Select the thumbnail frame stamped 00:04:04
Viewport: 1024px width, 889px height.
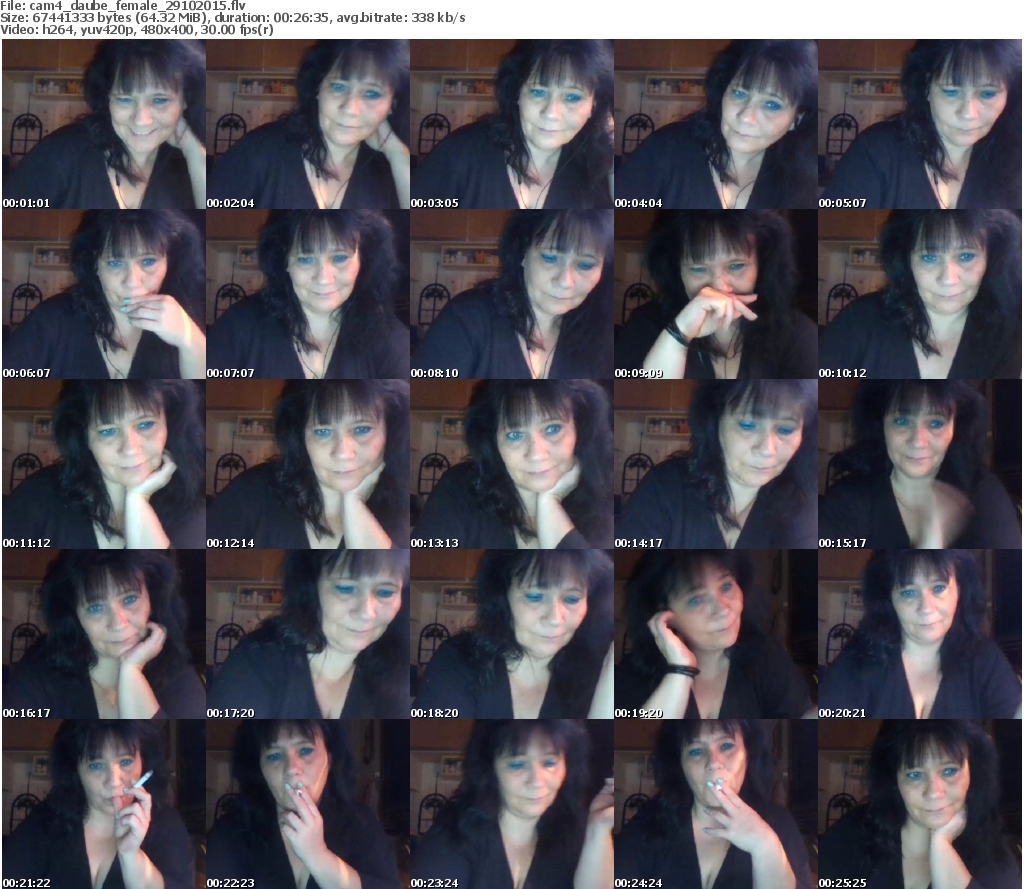(716, 124)
